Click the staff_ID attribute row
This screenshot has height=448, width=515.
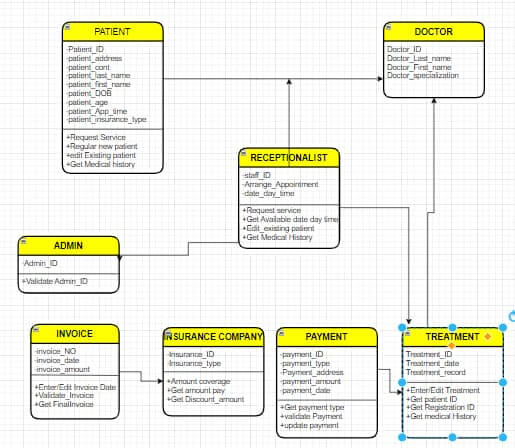click(x=256, y=175)
